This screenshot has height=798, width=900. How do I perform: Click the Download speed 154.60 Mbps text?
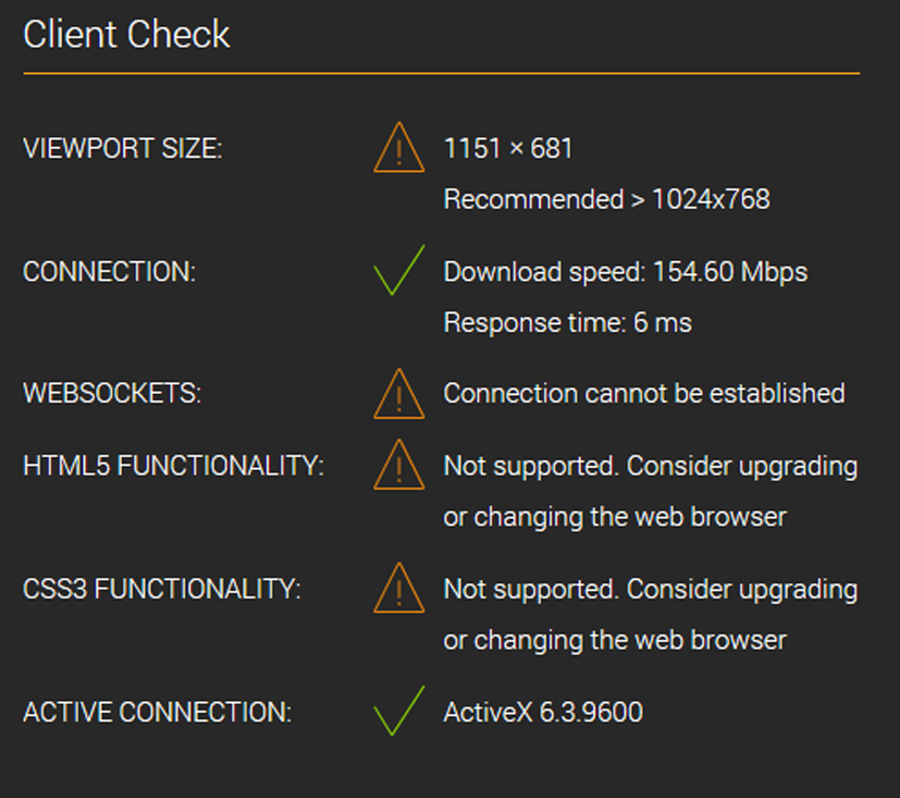click(x=626, y=272)
